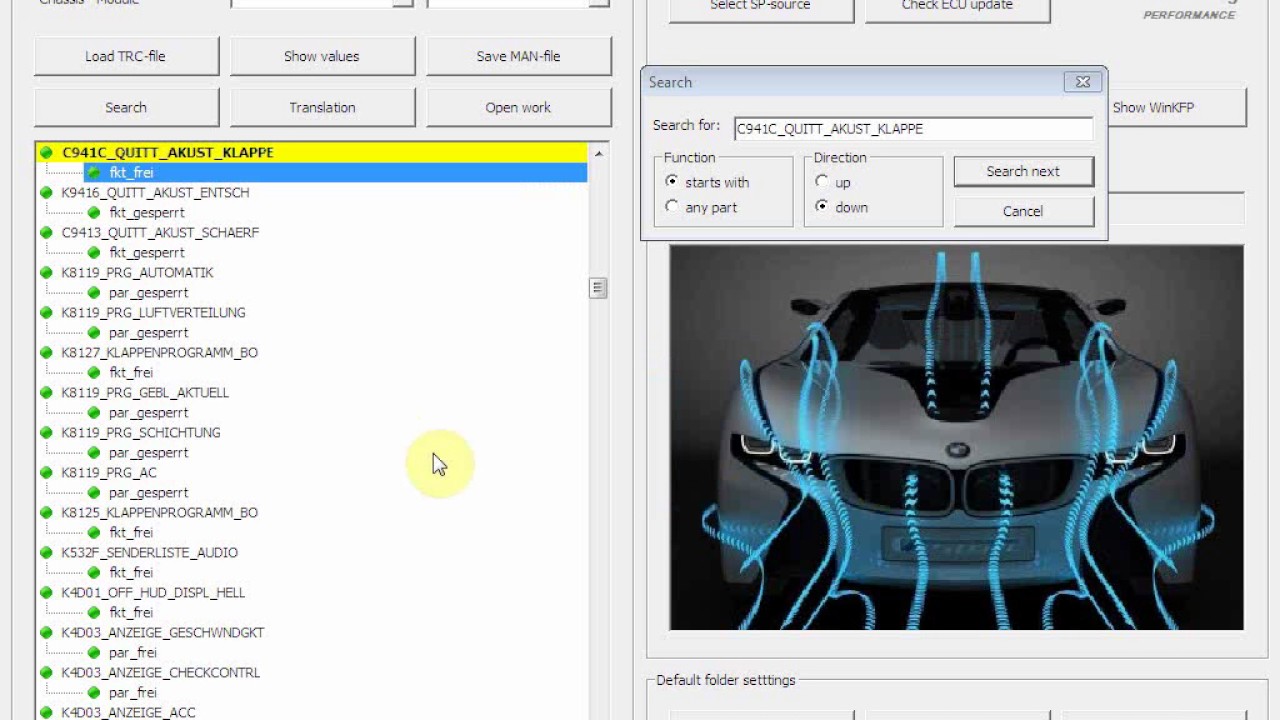The height and width of the screenshot is (720, 1280).
Task: Select fkt_gesperrt under K9416_QUITT_AKUST_ENTSCH
Action: 147,213
